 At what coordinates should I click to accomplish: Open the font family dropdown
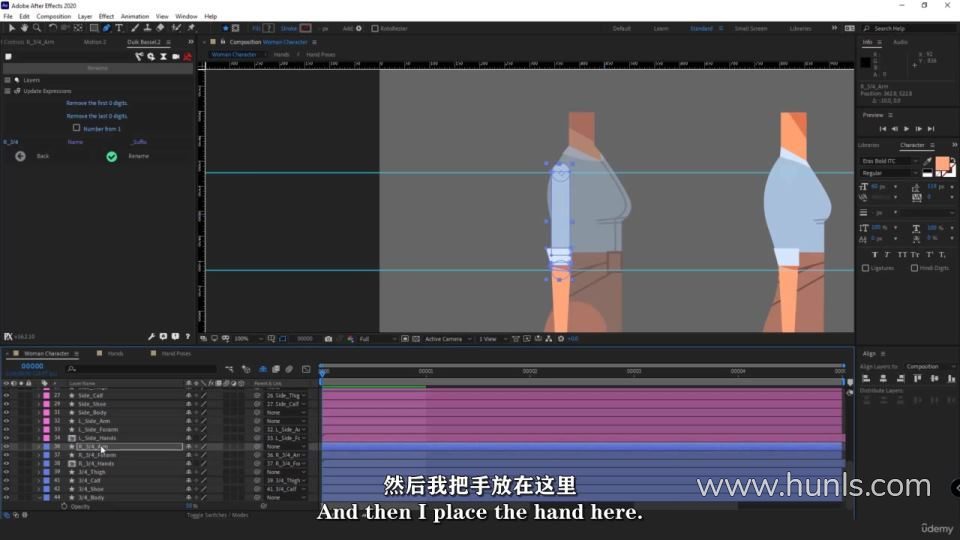(x=890, y=161)
